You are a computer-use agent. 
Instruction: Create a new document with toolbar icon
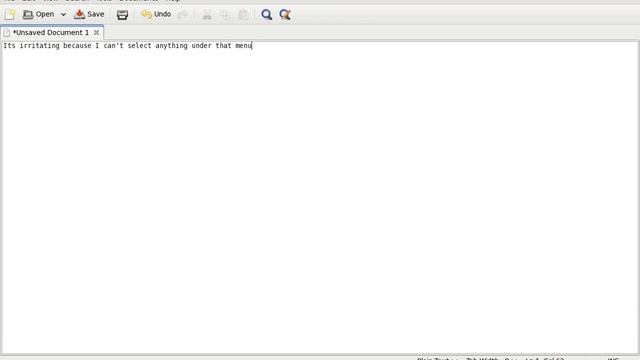coord(10,15)
